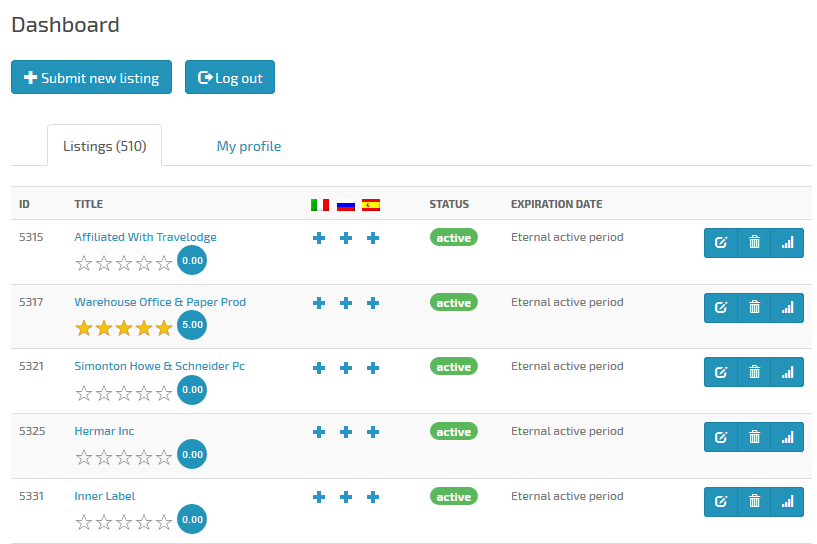The image size is (817, 544).
Task: Click listing ID 5321
Action: click(x=31, y=366)
